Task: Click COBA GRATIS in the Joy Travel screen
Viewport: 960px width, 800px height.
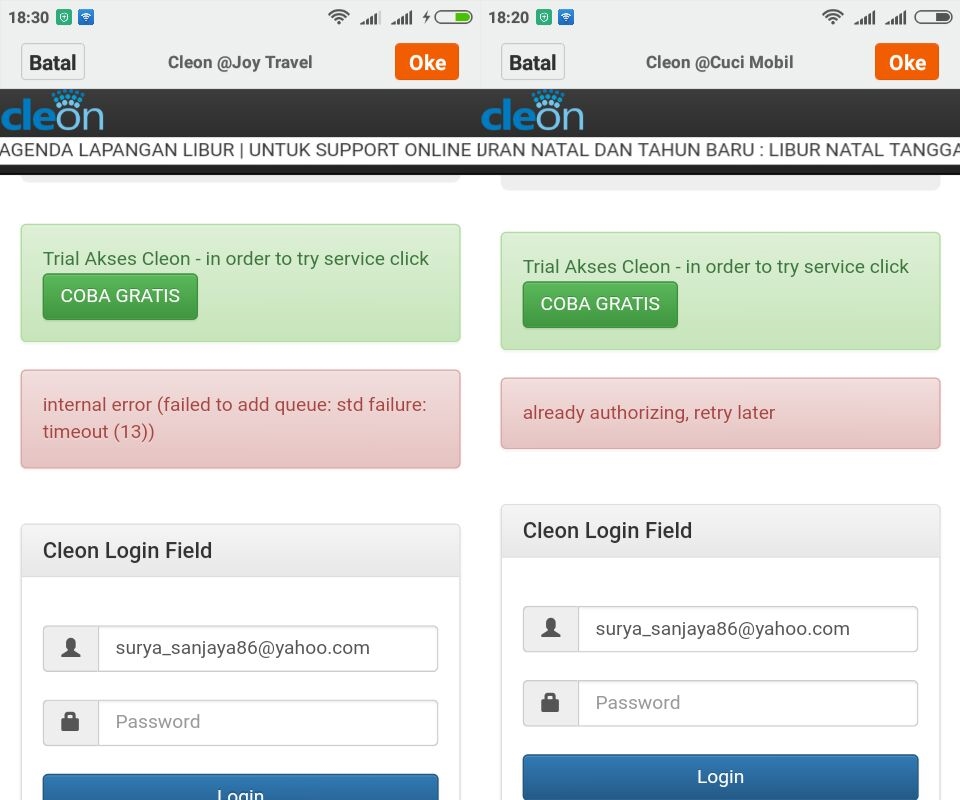Action: 120,296
